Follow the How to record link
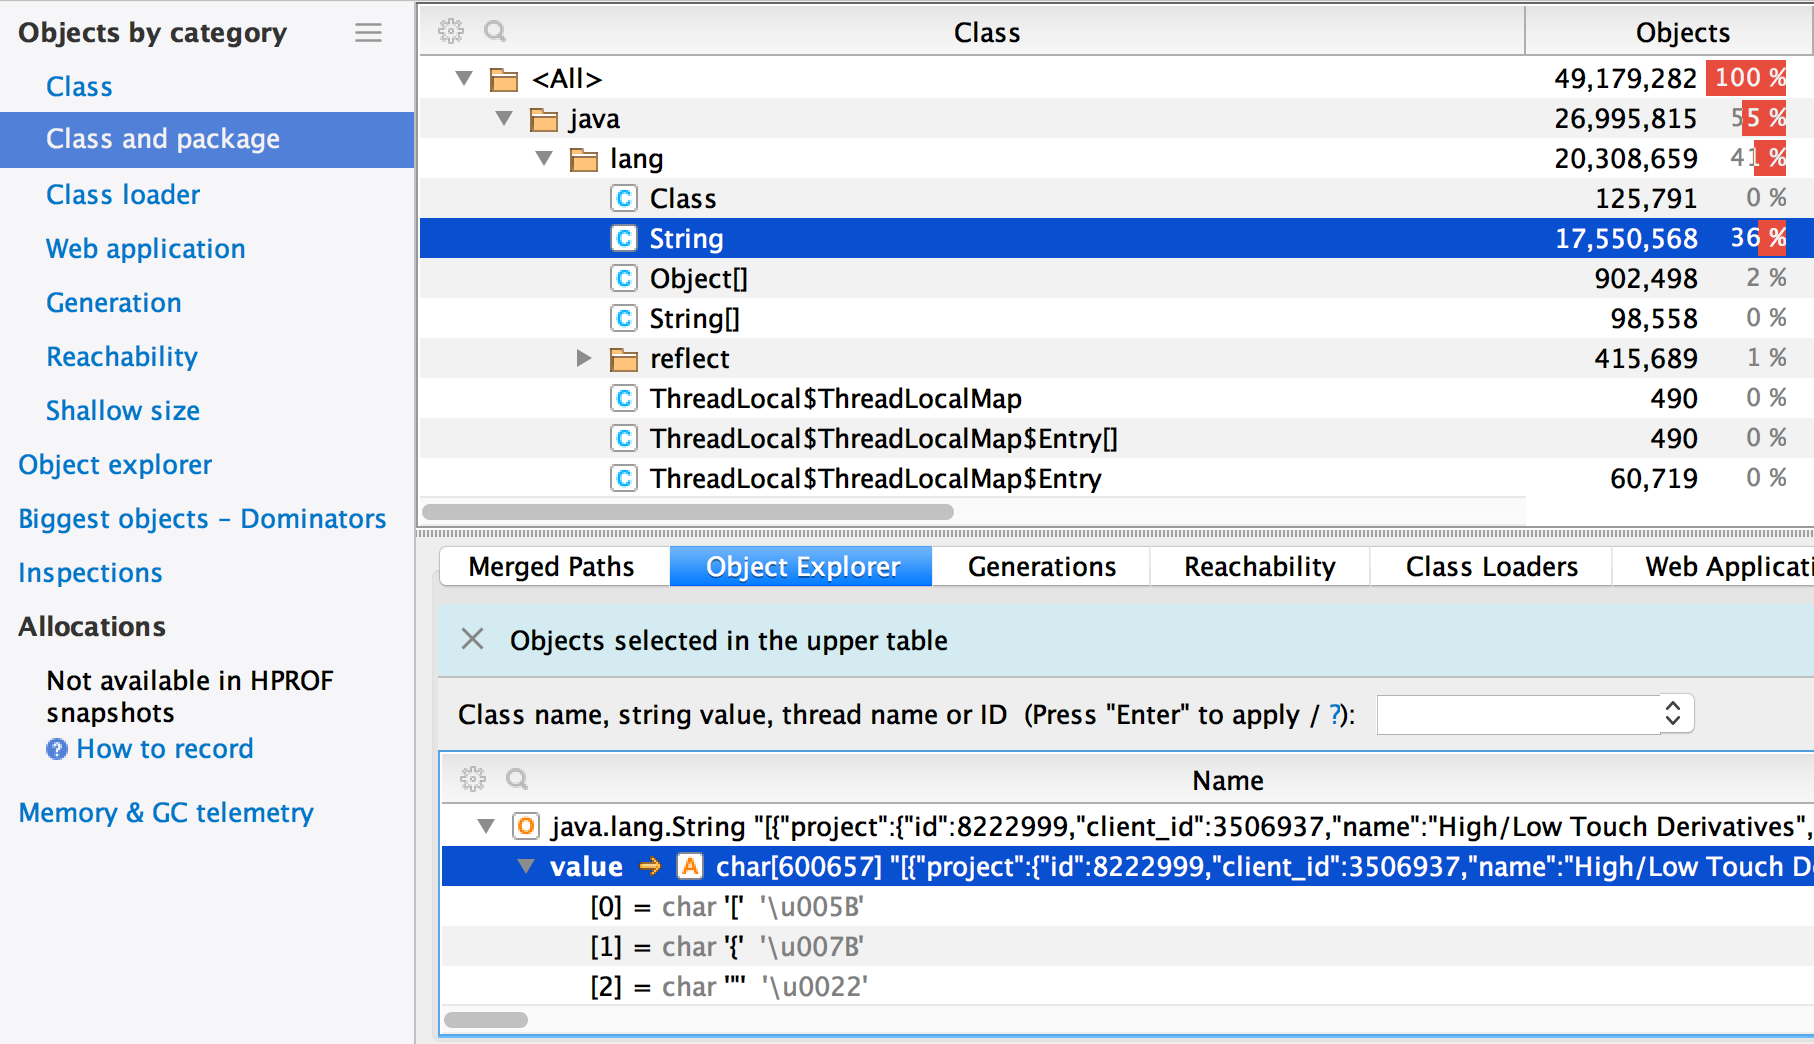Screen dimensions: 1814x1044 [167, 749]
